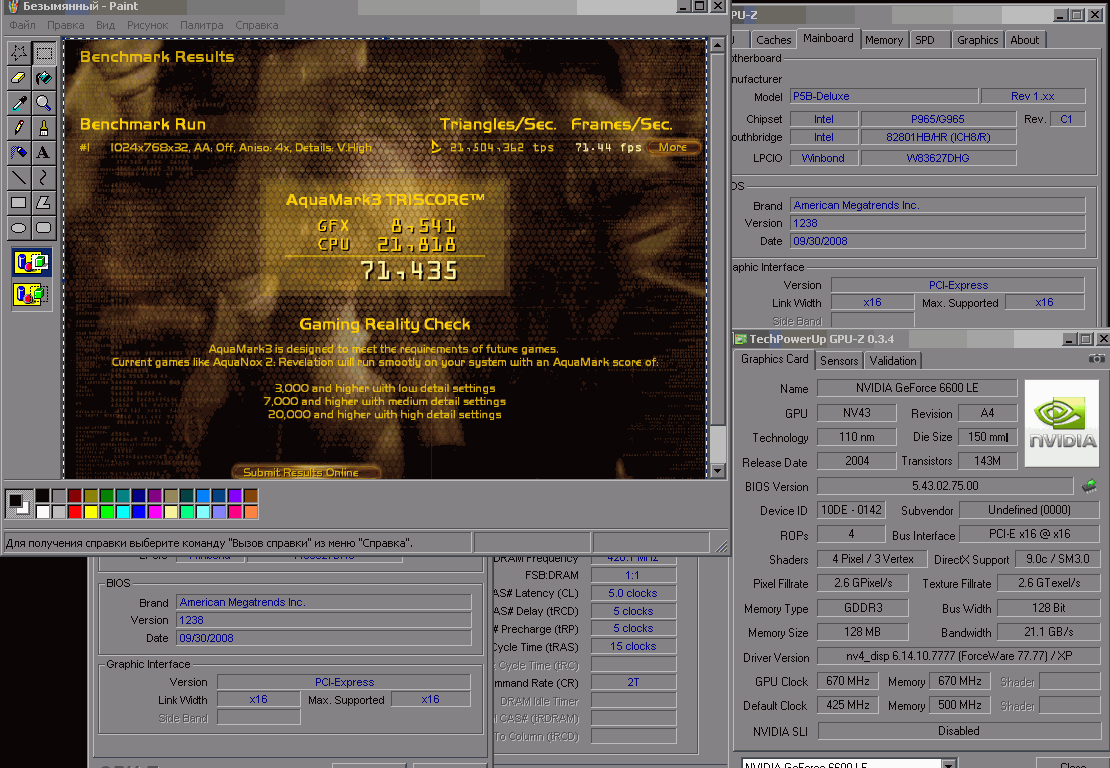Viewport: 1110px width, 768px height.
Task: Pick the white color swatch in palette
Action: click(42, 511)
